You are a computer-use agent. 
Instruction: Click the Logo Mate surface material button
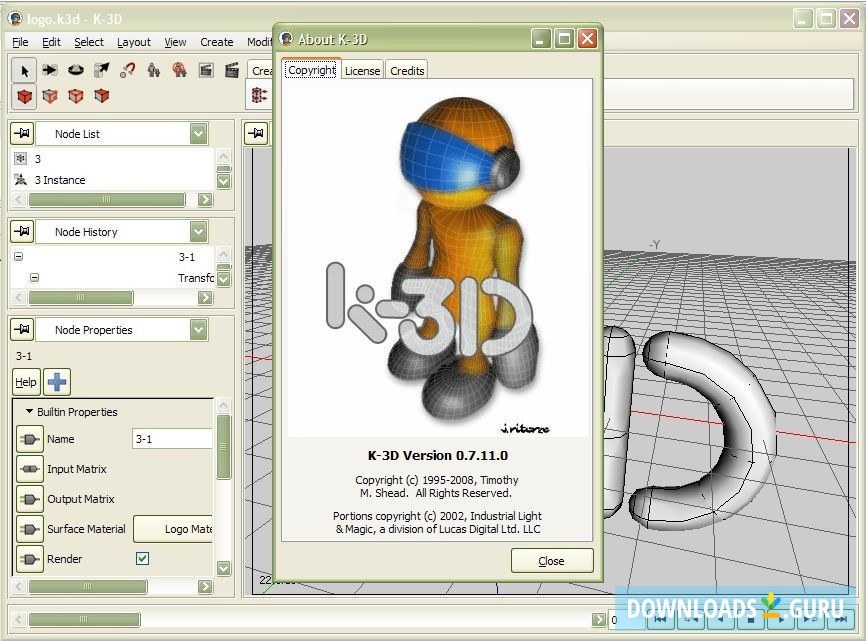(174, 529)
